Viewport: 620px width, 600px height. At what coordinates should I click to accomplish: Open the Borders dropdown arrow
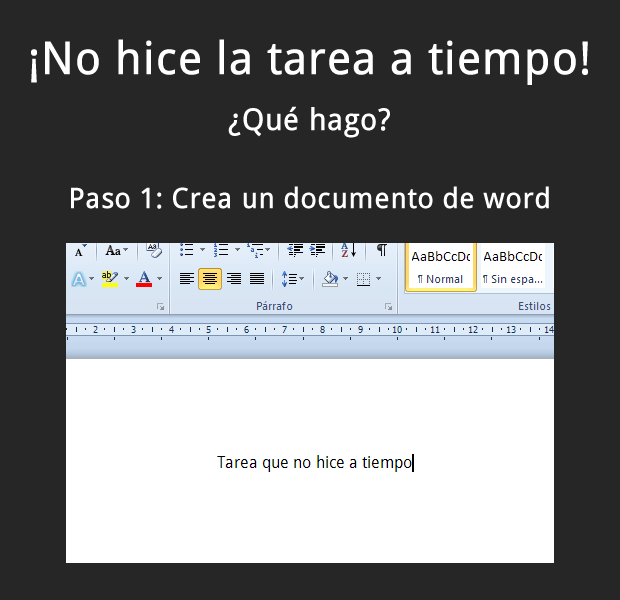pos(378,279)
